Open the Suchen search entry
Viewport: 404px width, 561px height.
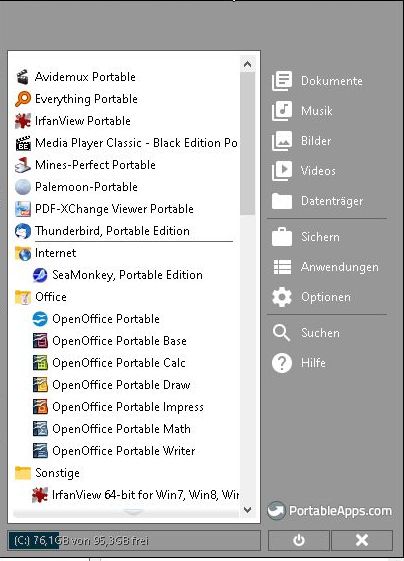306,333
